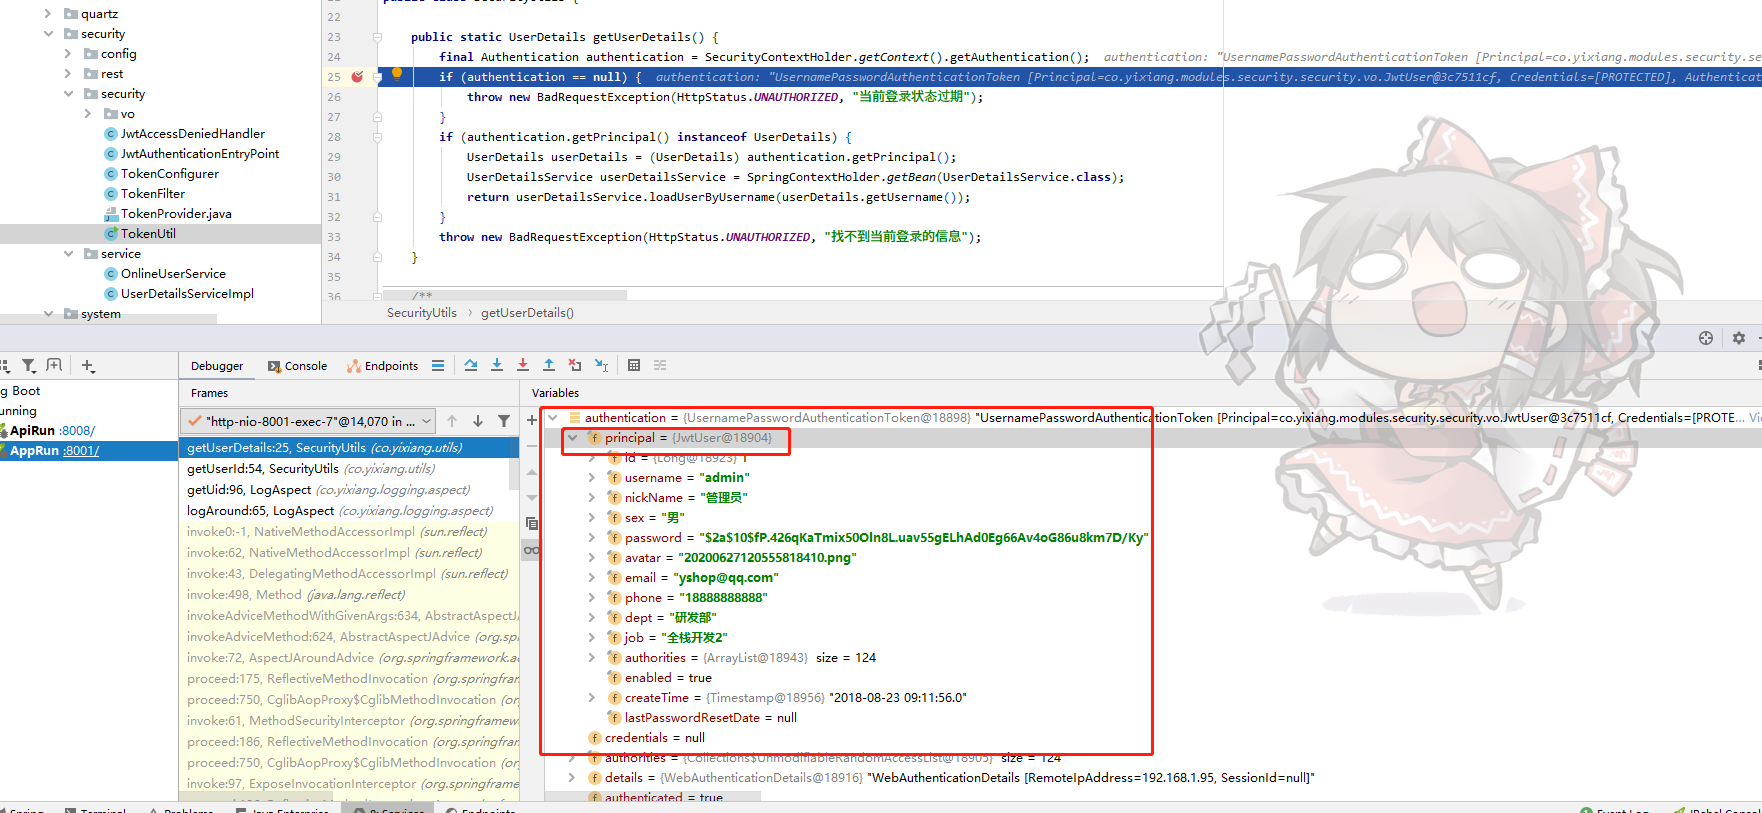Click the Step Out up-arrow icon
This screenshot has height=813, width=1762.
click(x=549, y=366)
